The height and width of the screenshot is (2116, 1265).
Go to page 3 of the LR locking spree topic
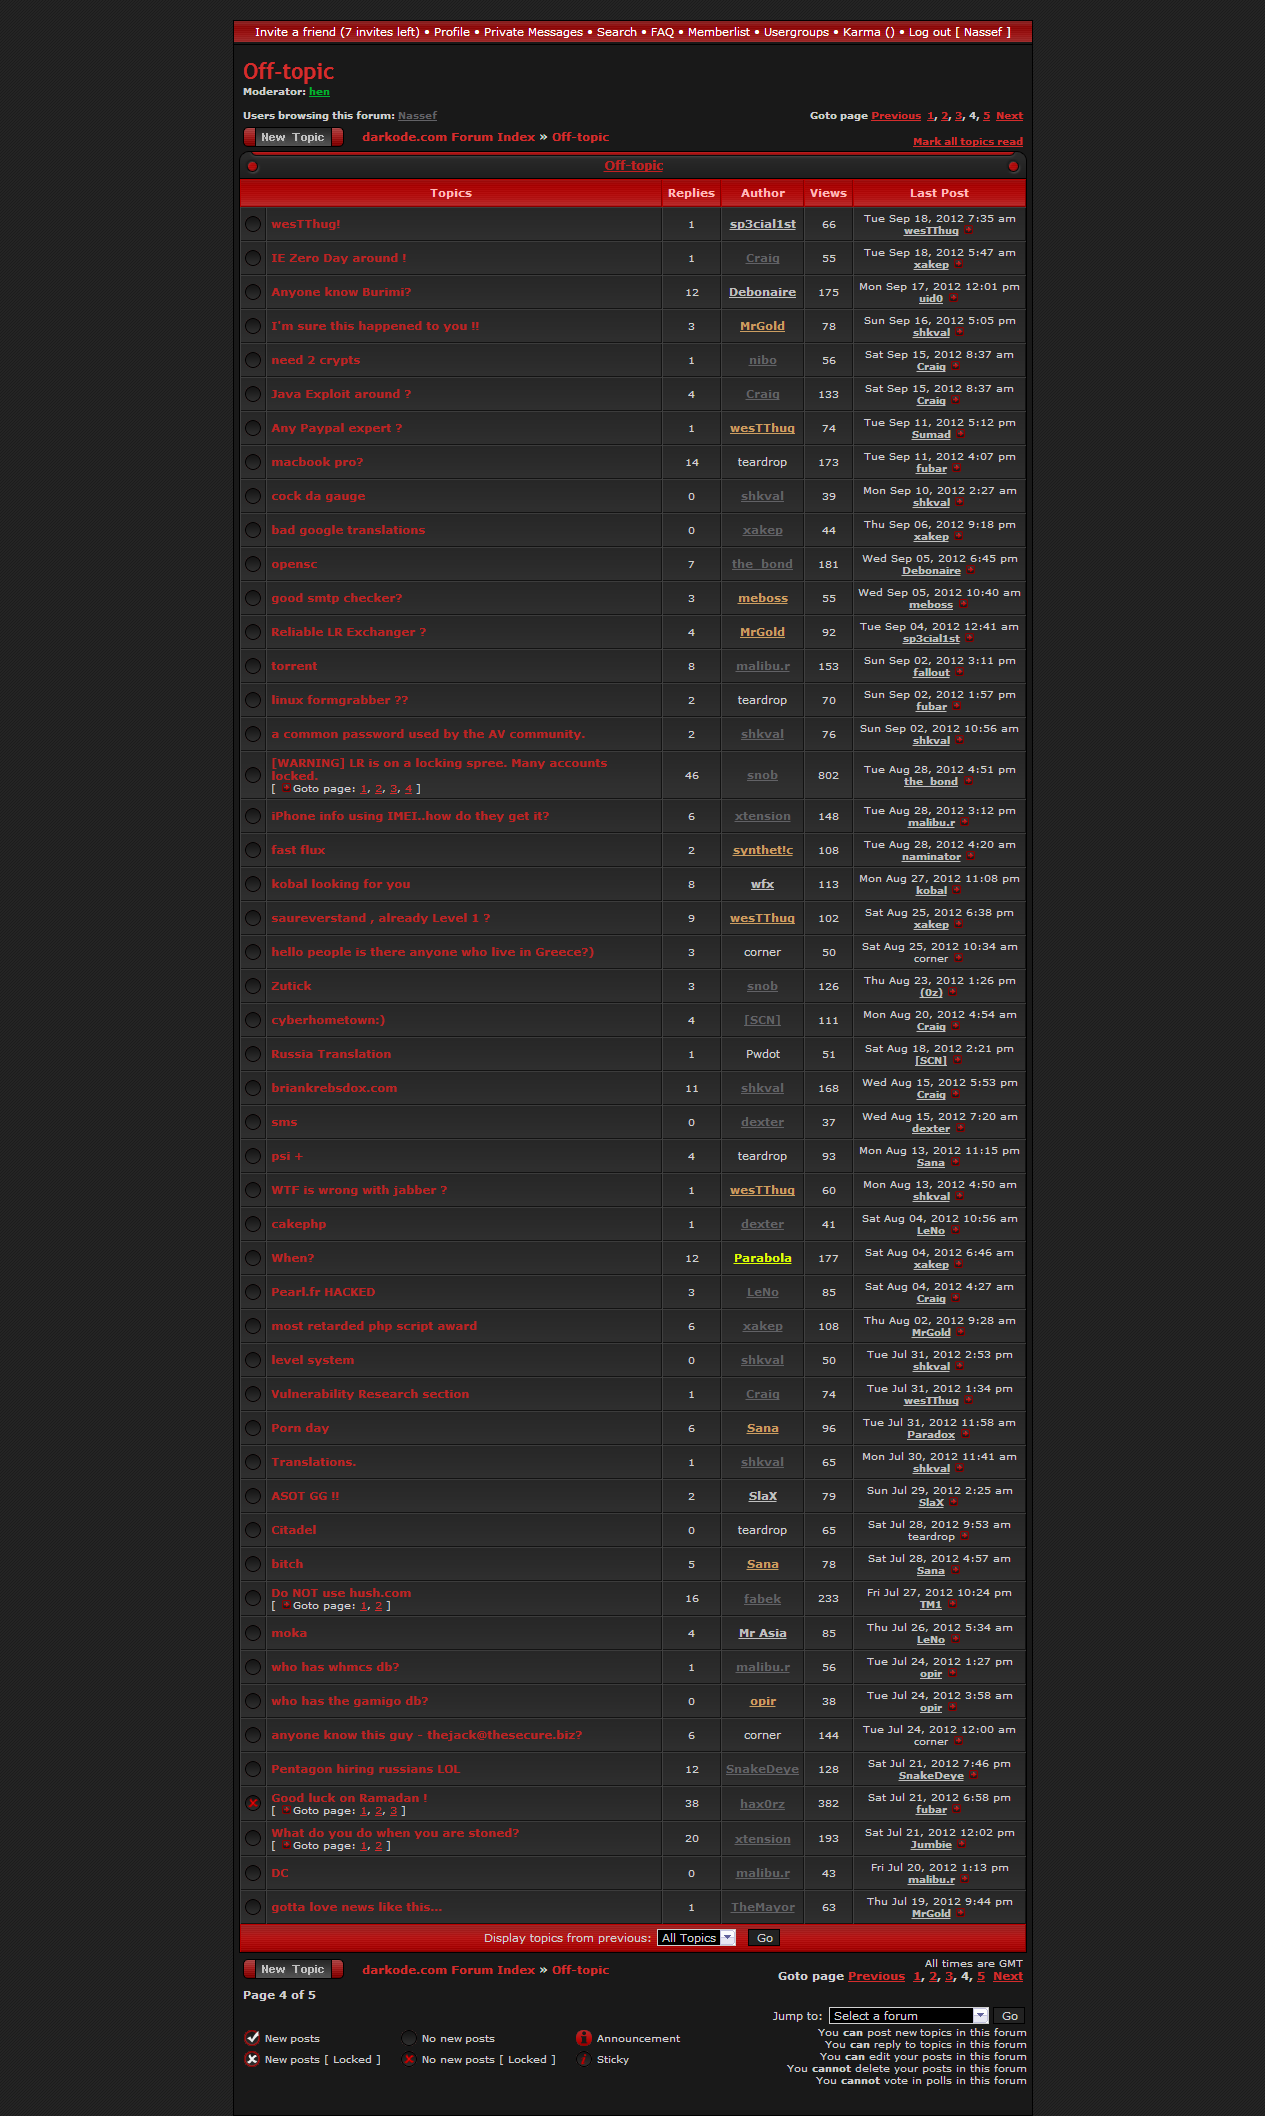pyautogui.click(x=394, y=789)
